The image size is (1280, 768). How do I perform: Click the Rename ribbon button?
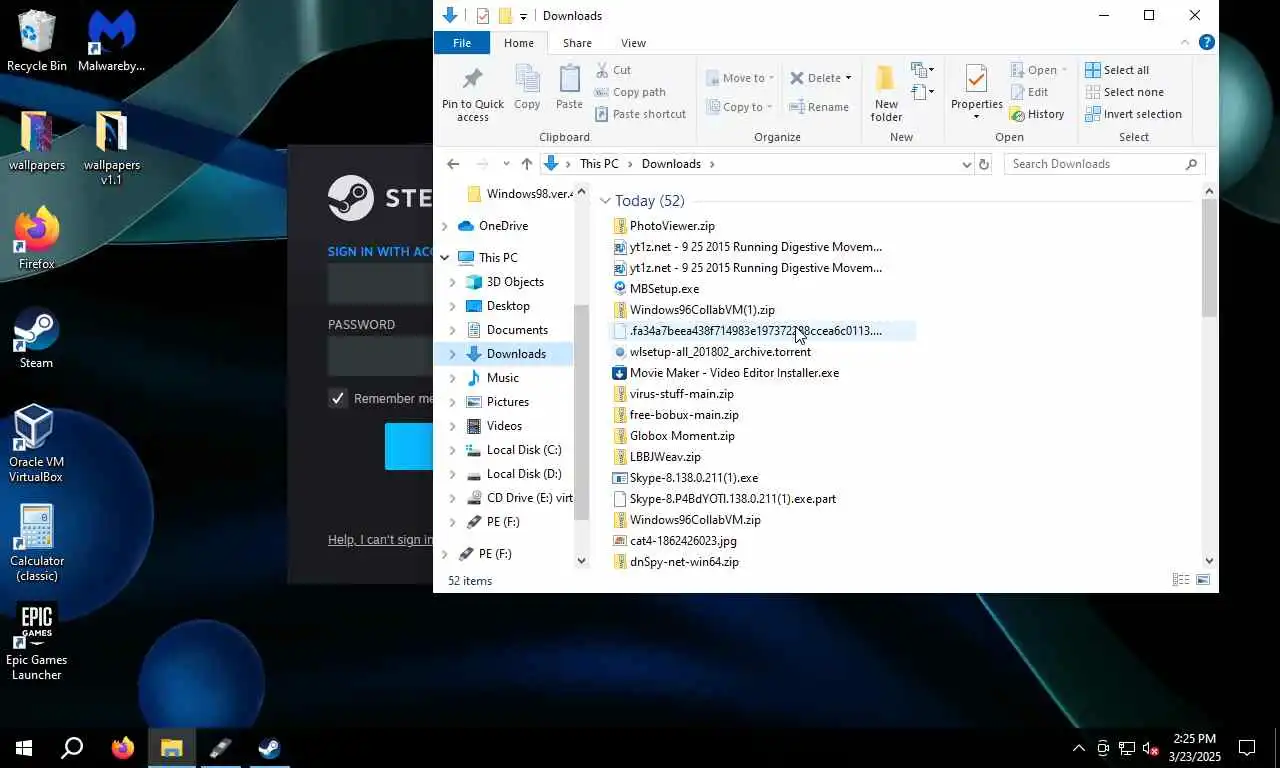pos(819,107)
